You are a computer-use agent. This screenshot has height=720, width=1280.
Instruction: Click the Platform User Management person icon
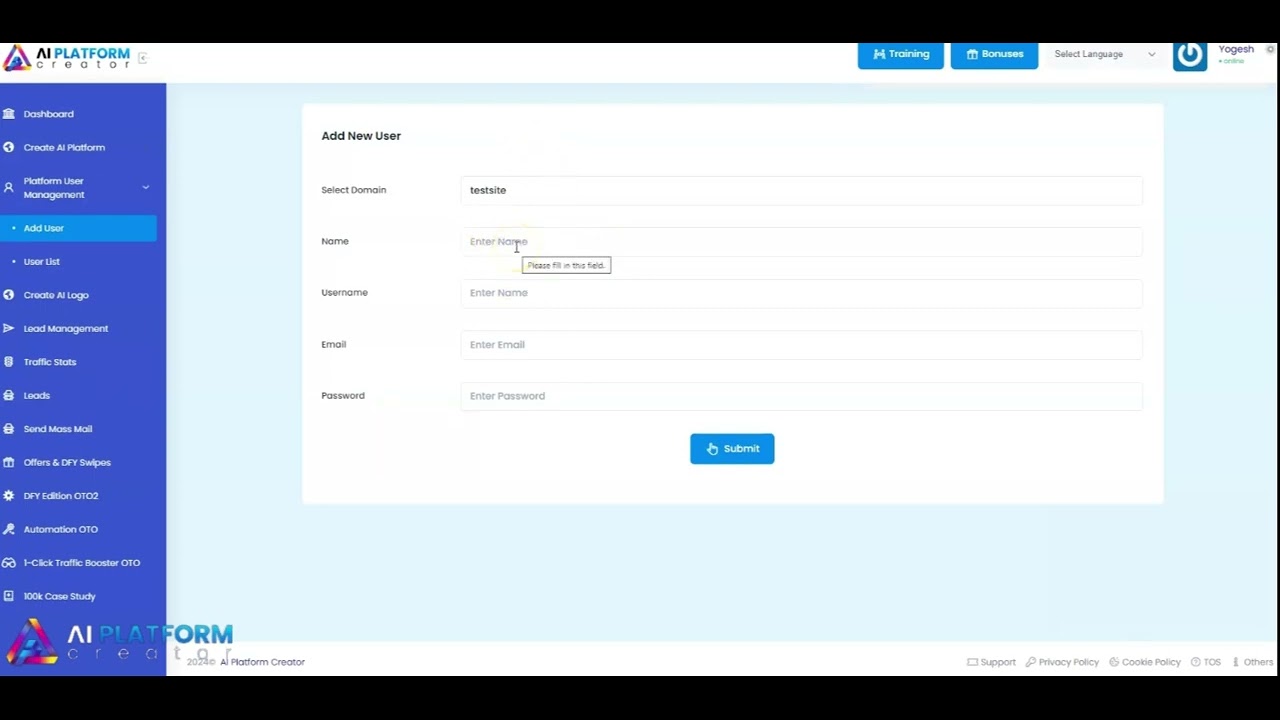tap(9, 188)
